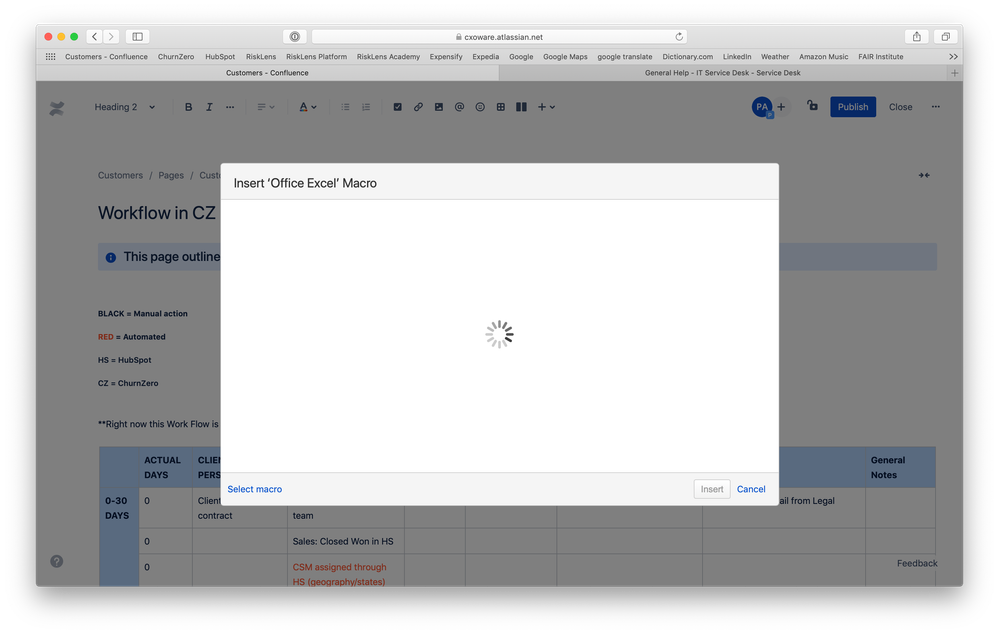Show more bookmarks overflow chevron

pyautogui.click(x=953, y=57)
